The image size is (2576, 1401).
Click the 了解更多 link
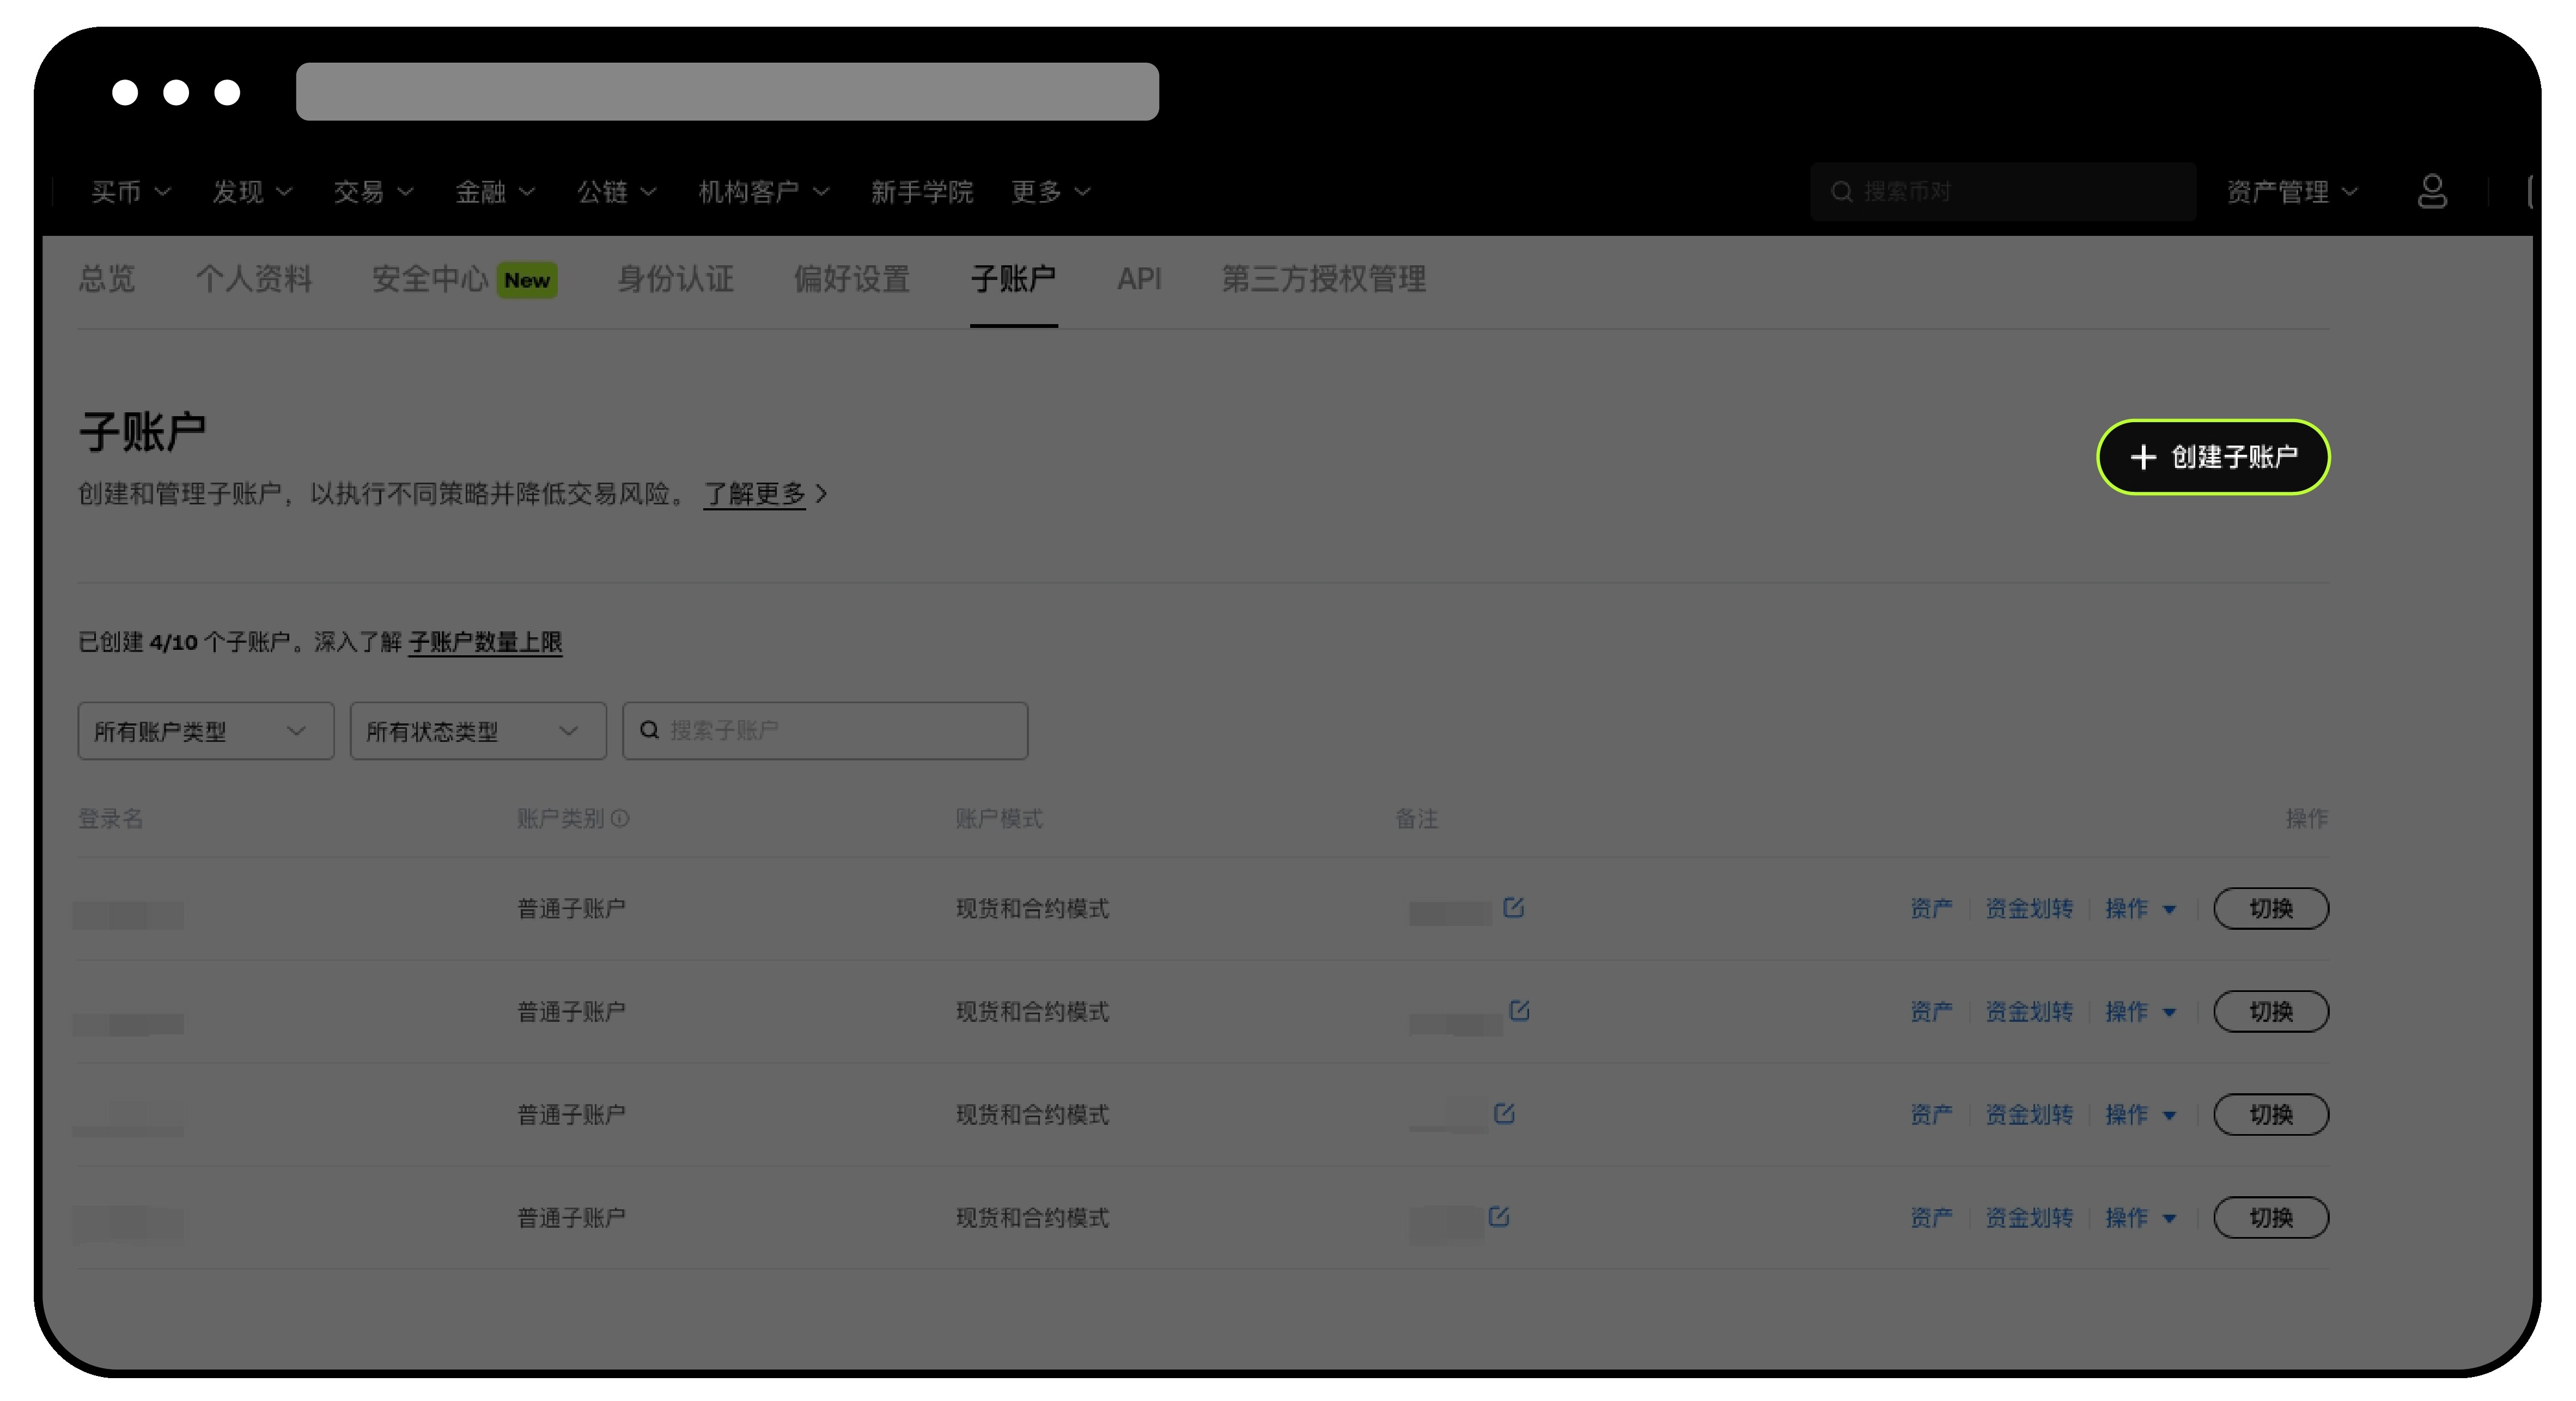pos(754,493)
